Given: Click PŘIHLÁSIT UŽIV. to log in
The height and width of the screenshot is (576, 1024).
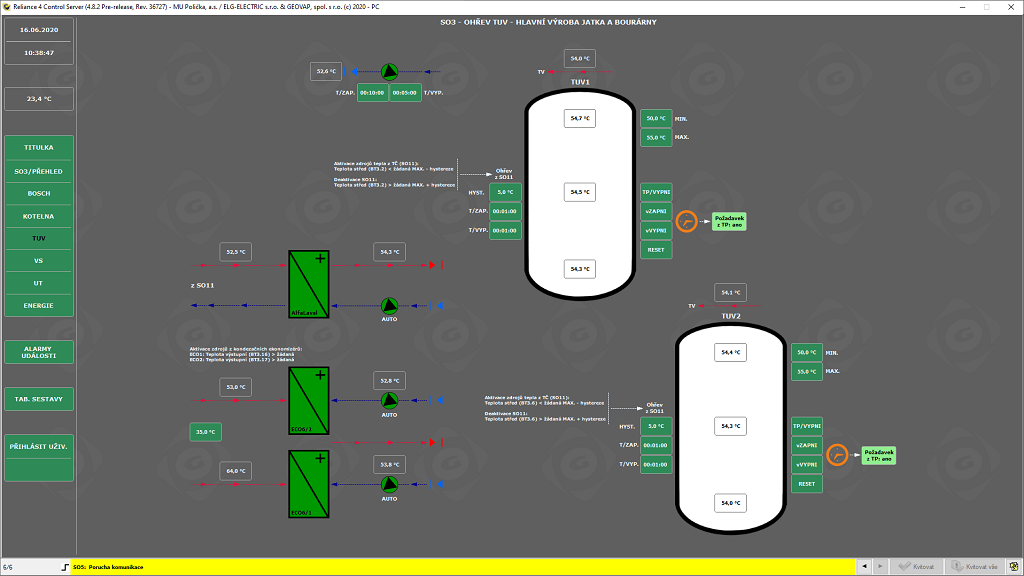Looking at the screenshot, I should tap(39, 446).
